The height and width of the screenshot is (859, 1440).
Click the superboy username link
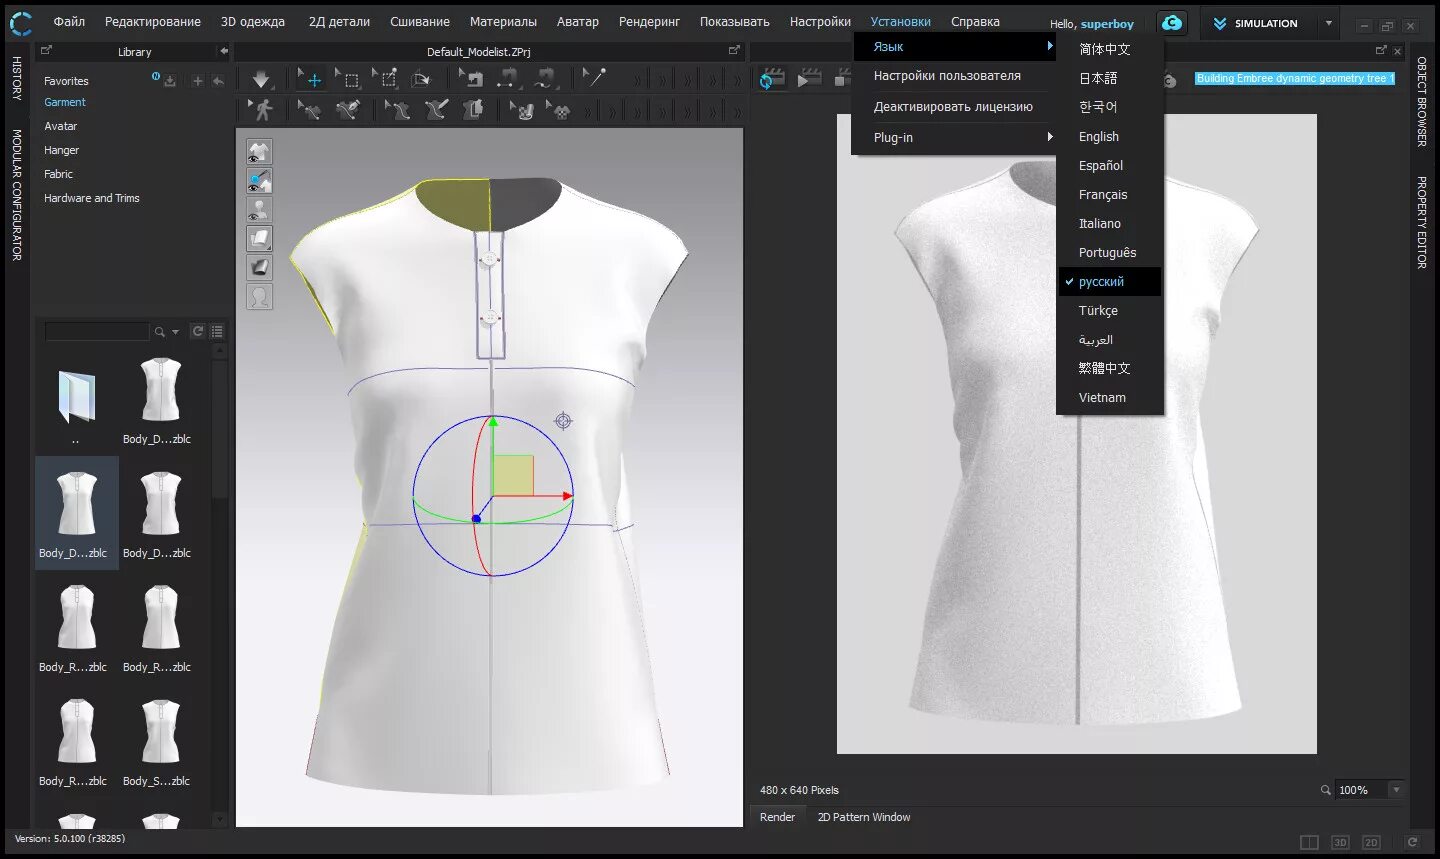(1107, 24)
